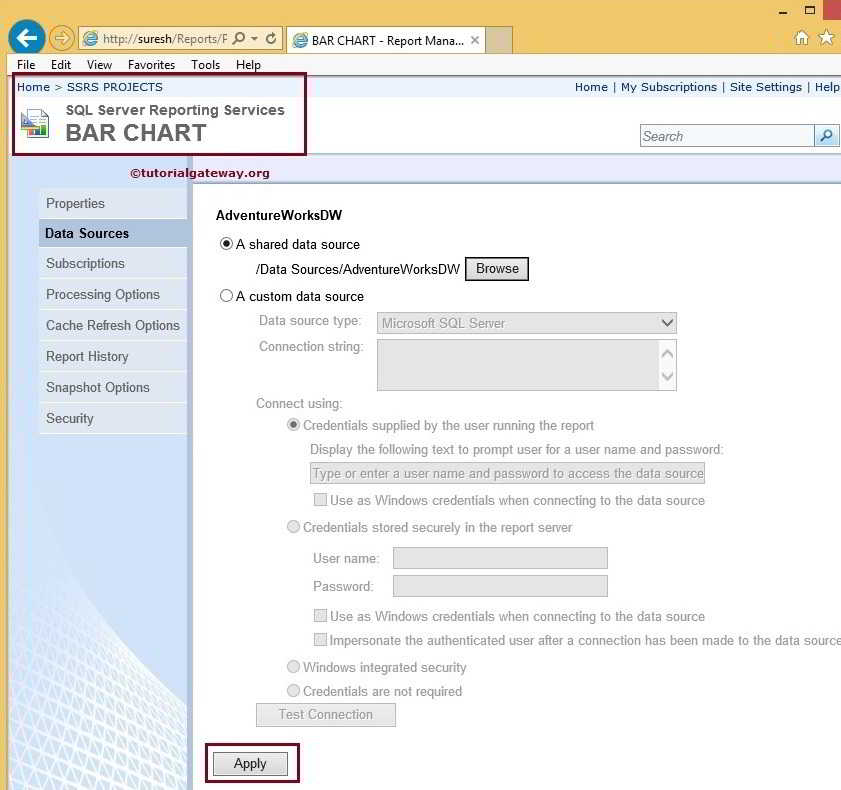Image resolution: width=841 pixels, height=790 pixels.
Task: Click the Favorites star icon
Action: [827, 38]
